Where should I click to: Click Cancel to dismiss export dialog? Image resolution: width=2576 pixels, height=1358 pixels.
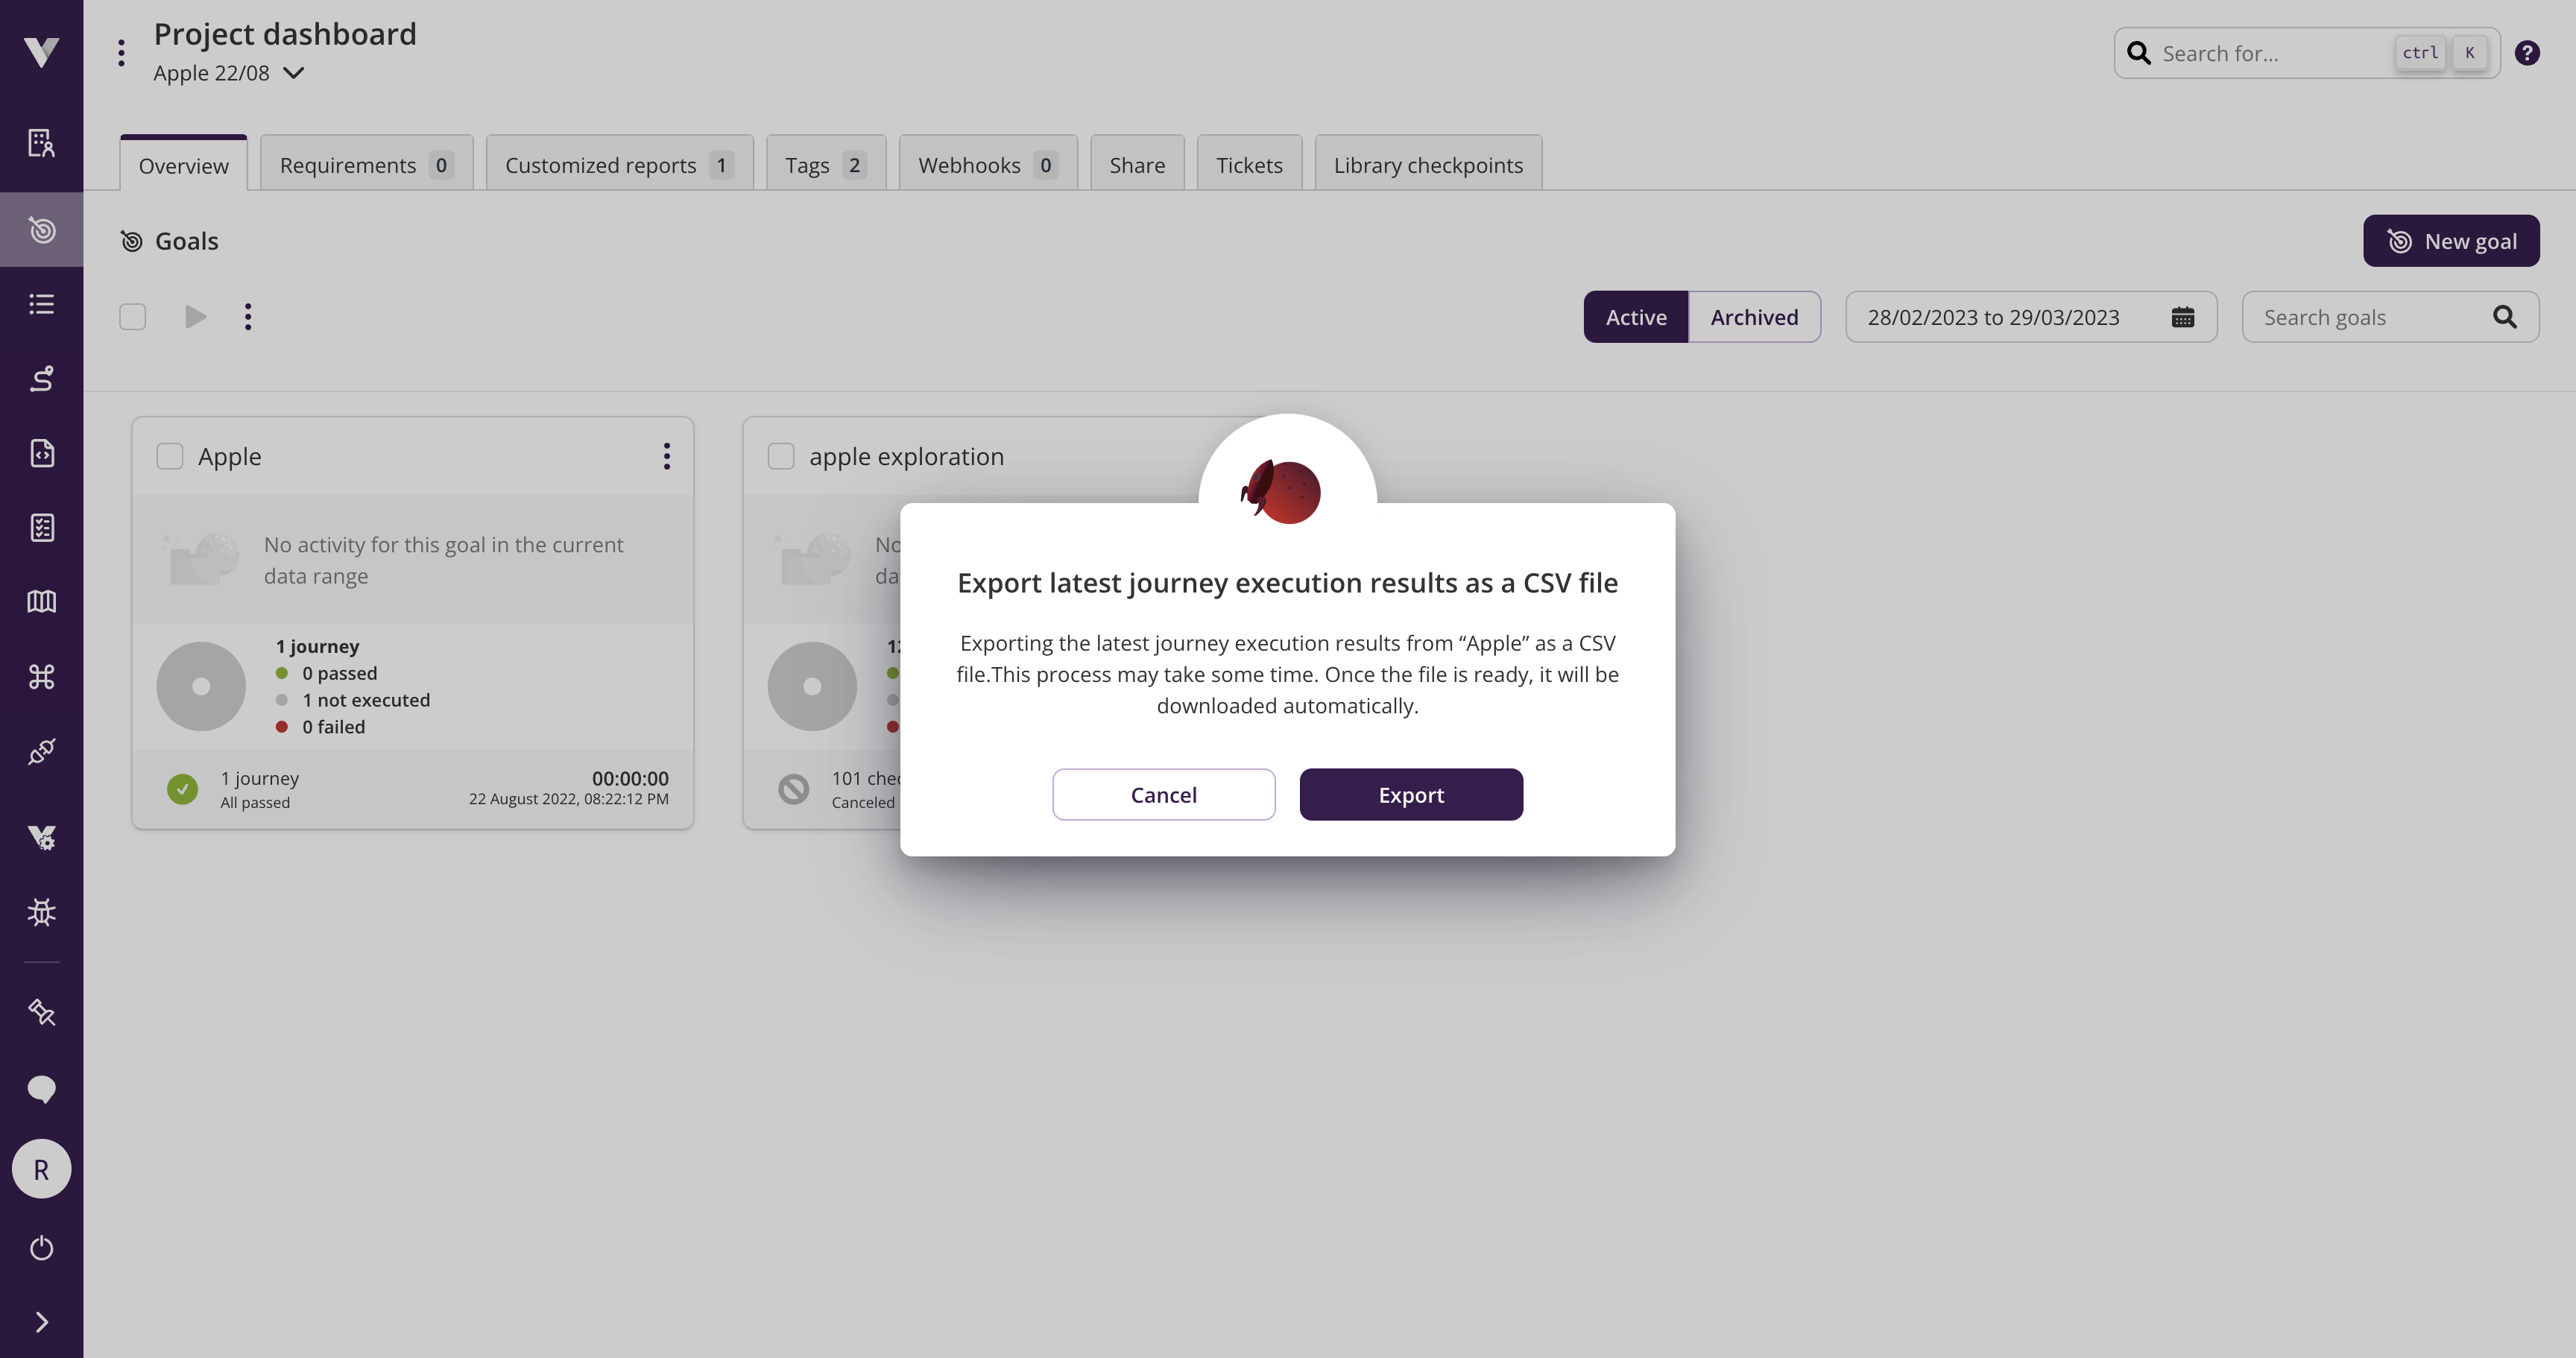[1164, 794]
